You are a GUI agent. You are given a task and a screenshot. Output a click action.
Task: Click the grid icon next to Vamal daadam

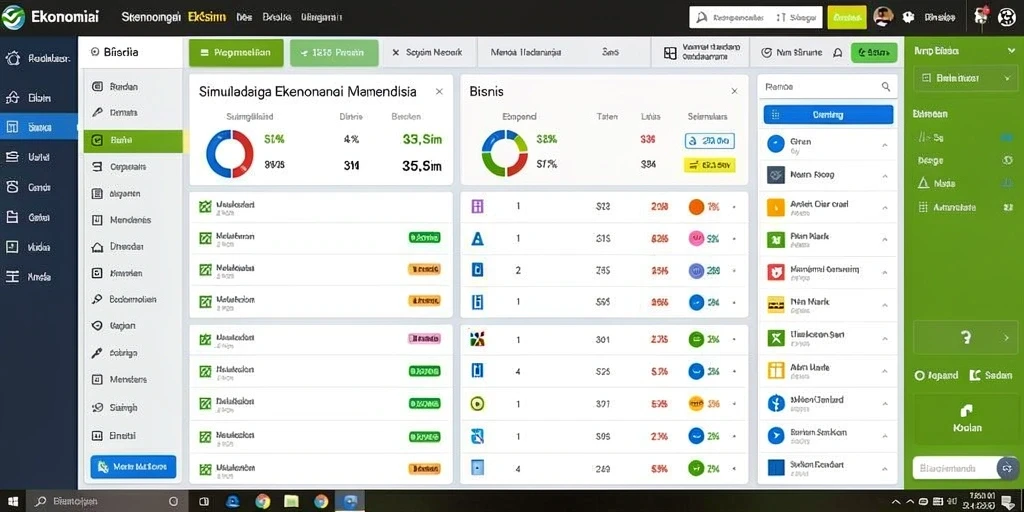click(x=670, y=53)
